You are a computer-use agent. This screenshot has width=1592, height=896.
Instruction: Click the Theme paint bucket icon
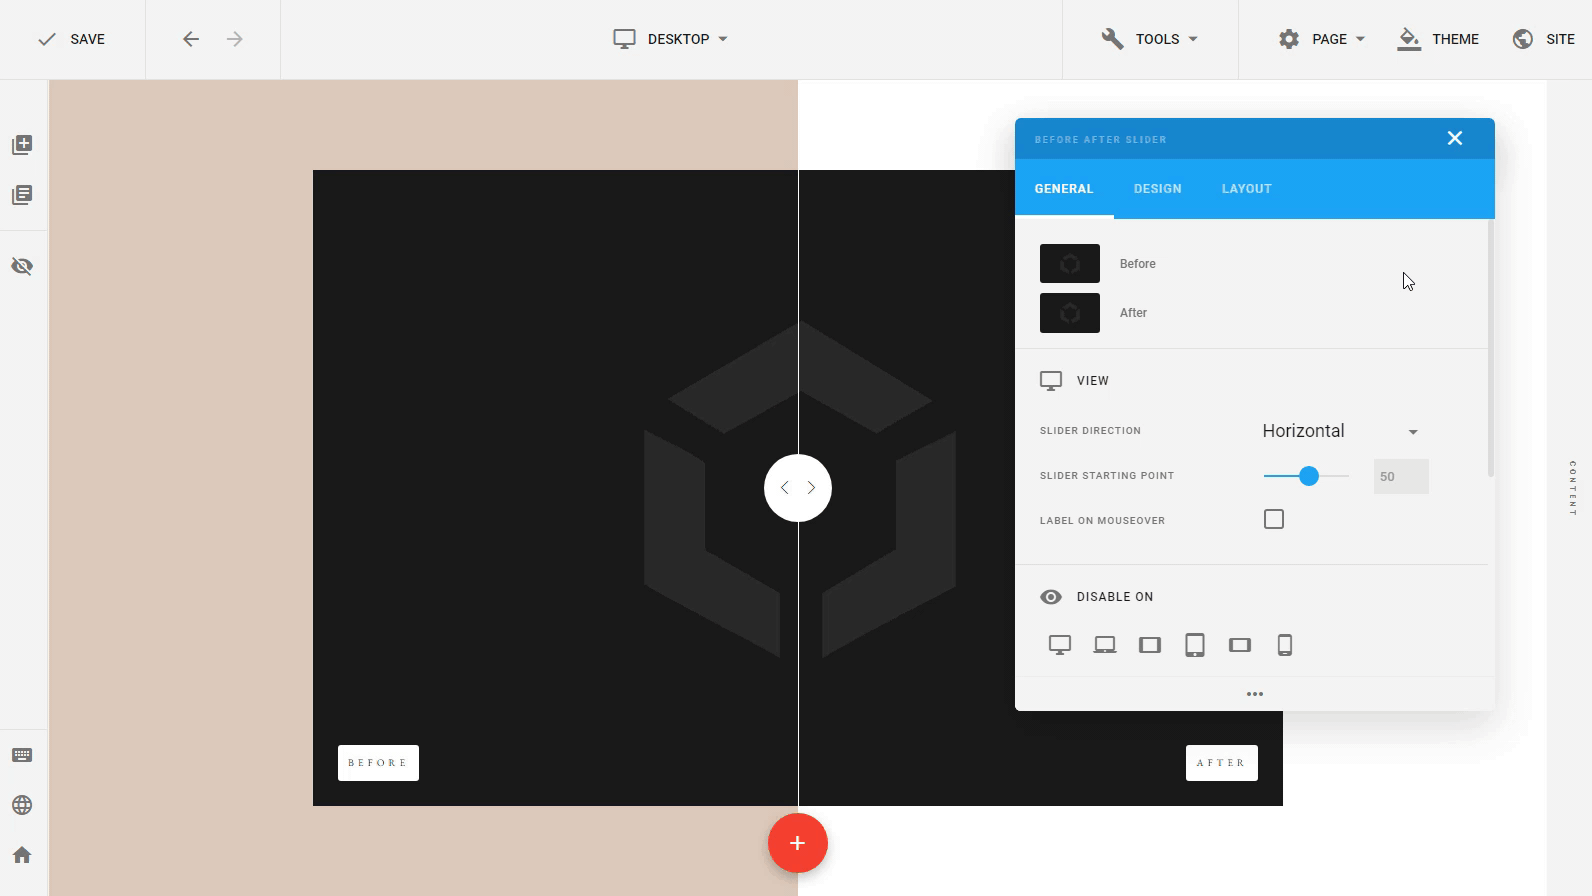tap(1409, 39)
